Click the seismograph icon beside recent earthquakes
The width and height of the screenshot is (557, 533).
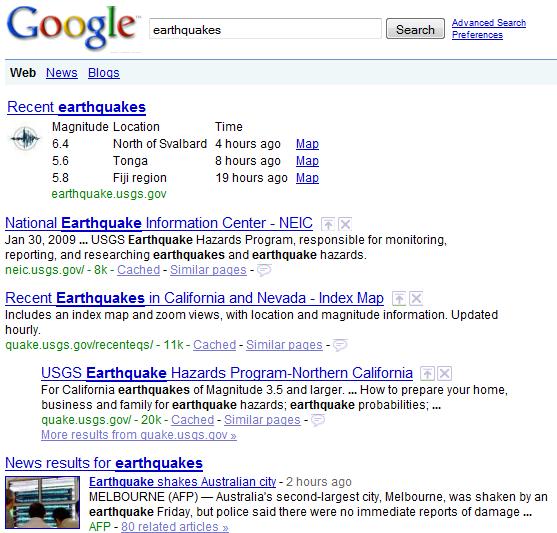point(25,138)
